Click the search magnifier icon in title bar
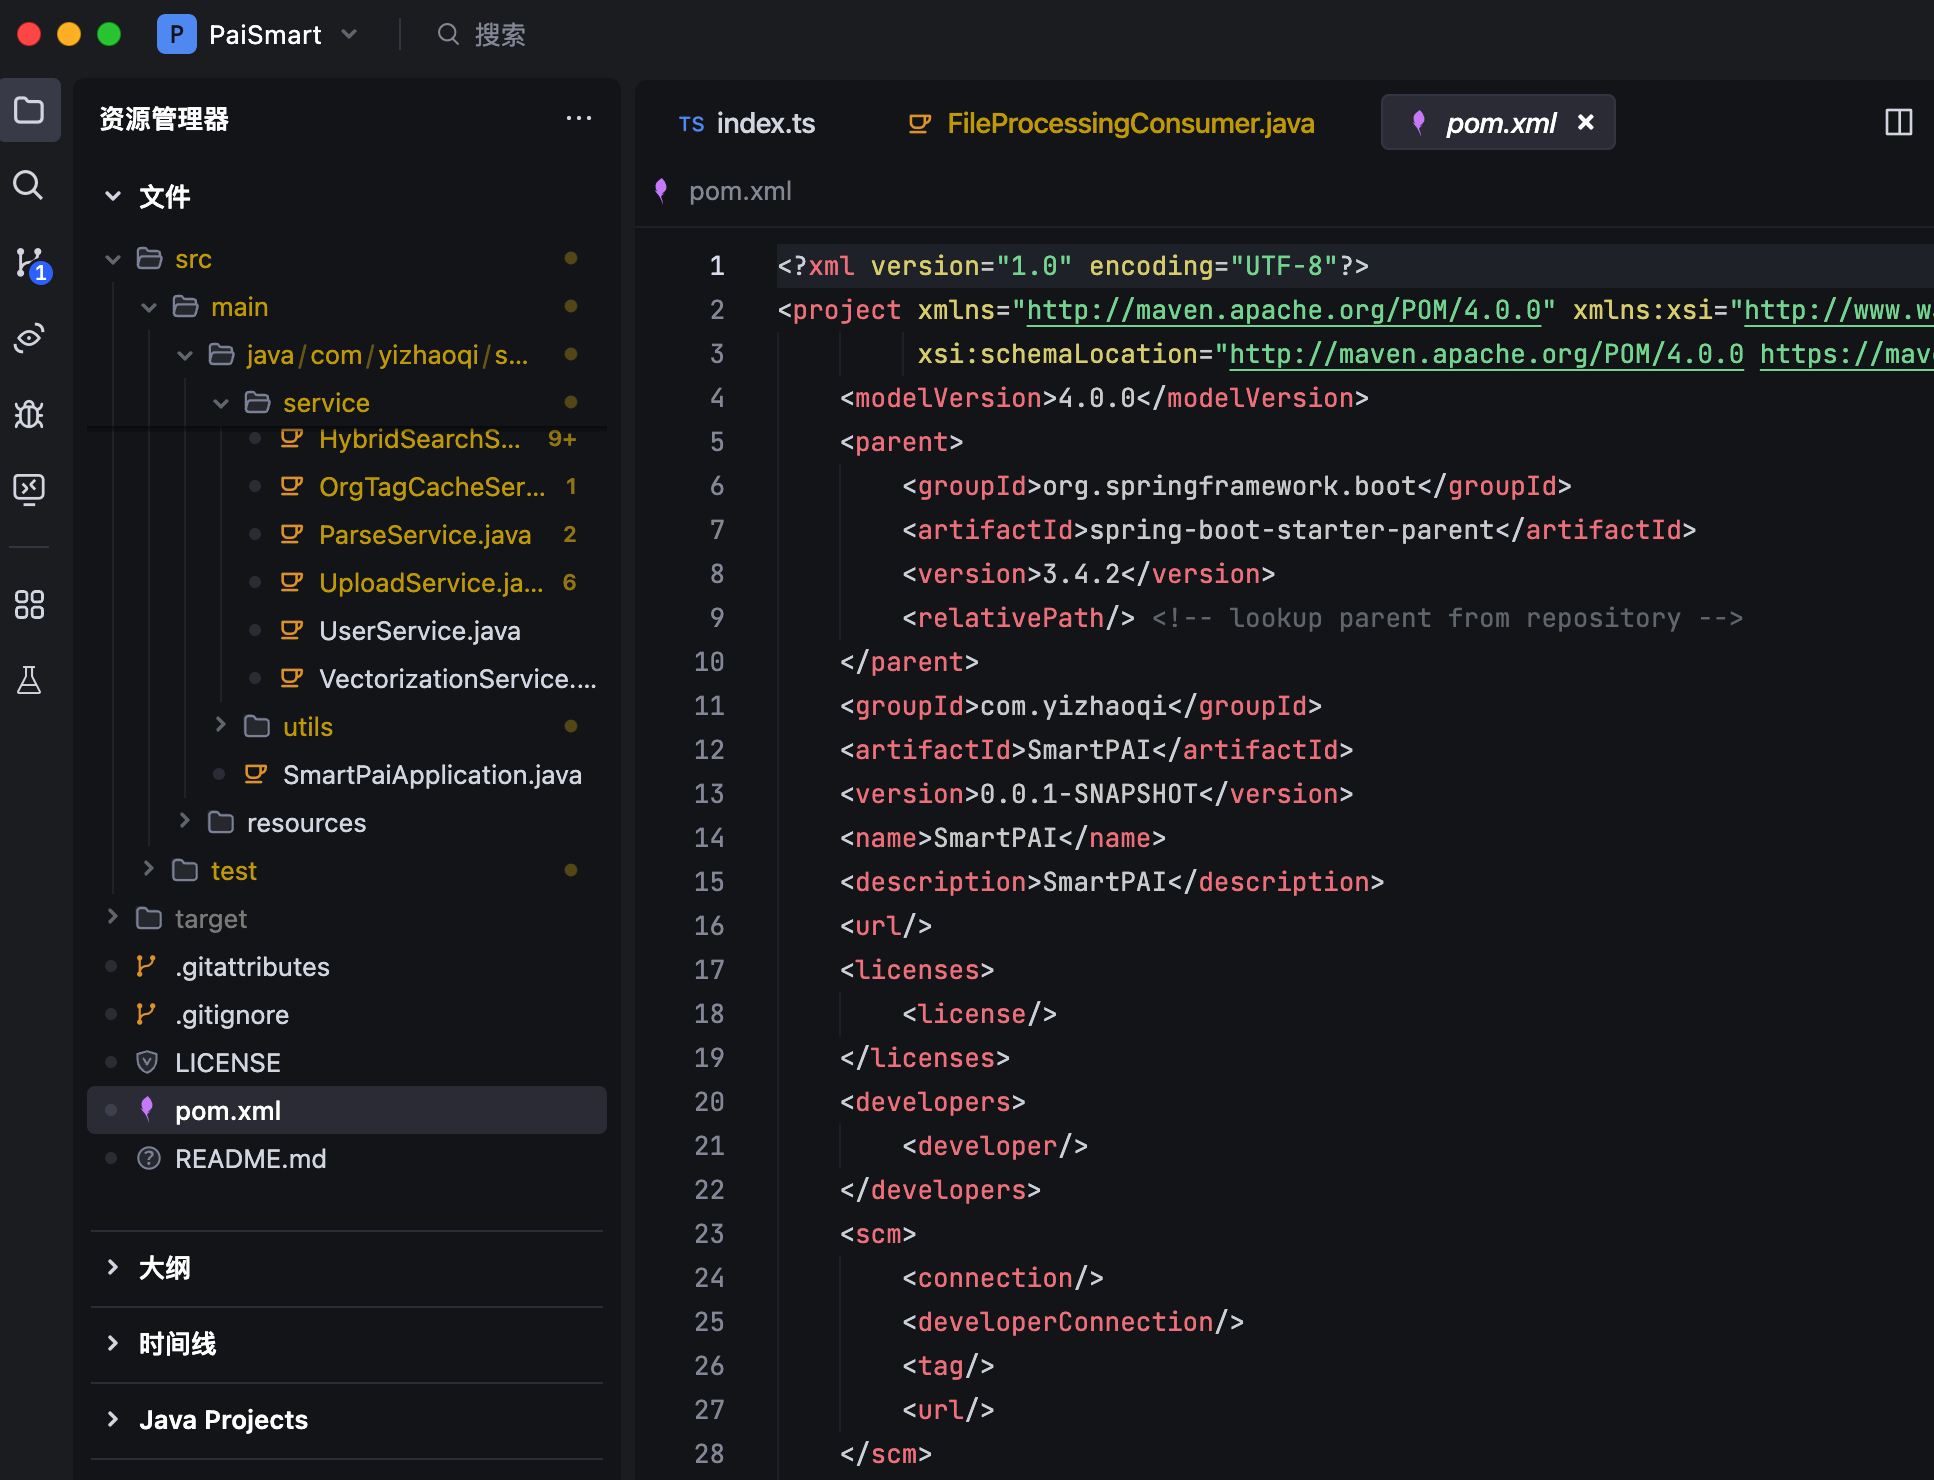Viewport: 1934px width, 1480px height. click(448, 35)
